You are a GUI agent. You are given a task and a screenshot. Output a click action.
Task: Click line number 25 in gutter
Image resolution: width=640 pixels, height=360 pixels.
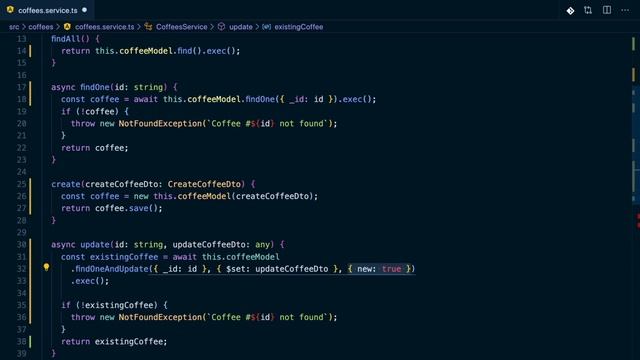22,184
